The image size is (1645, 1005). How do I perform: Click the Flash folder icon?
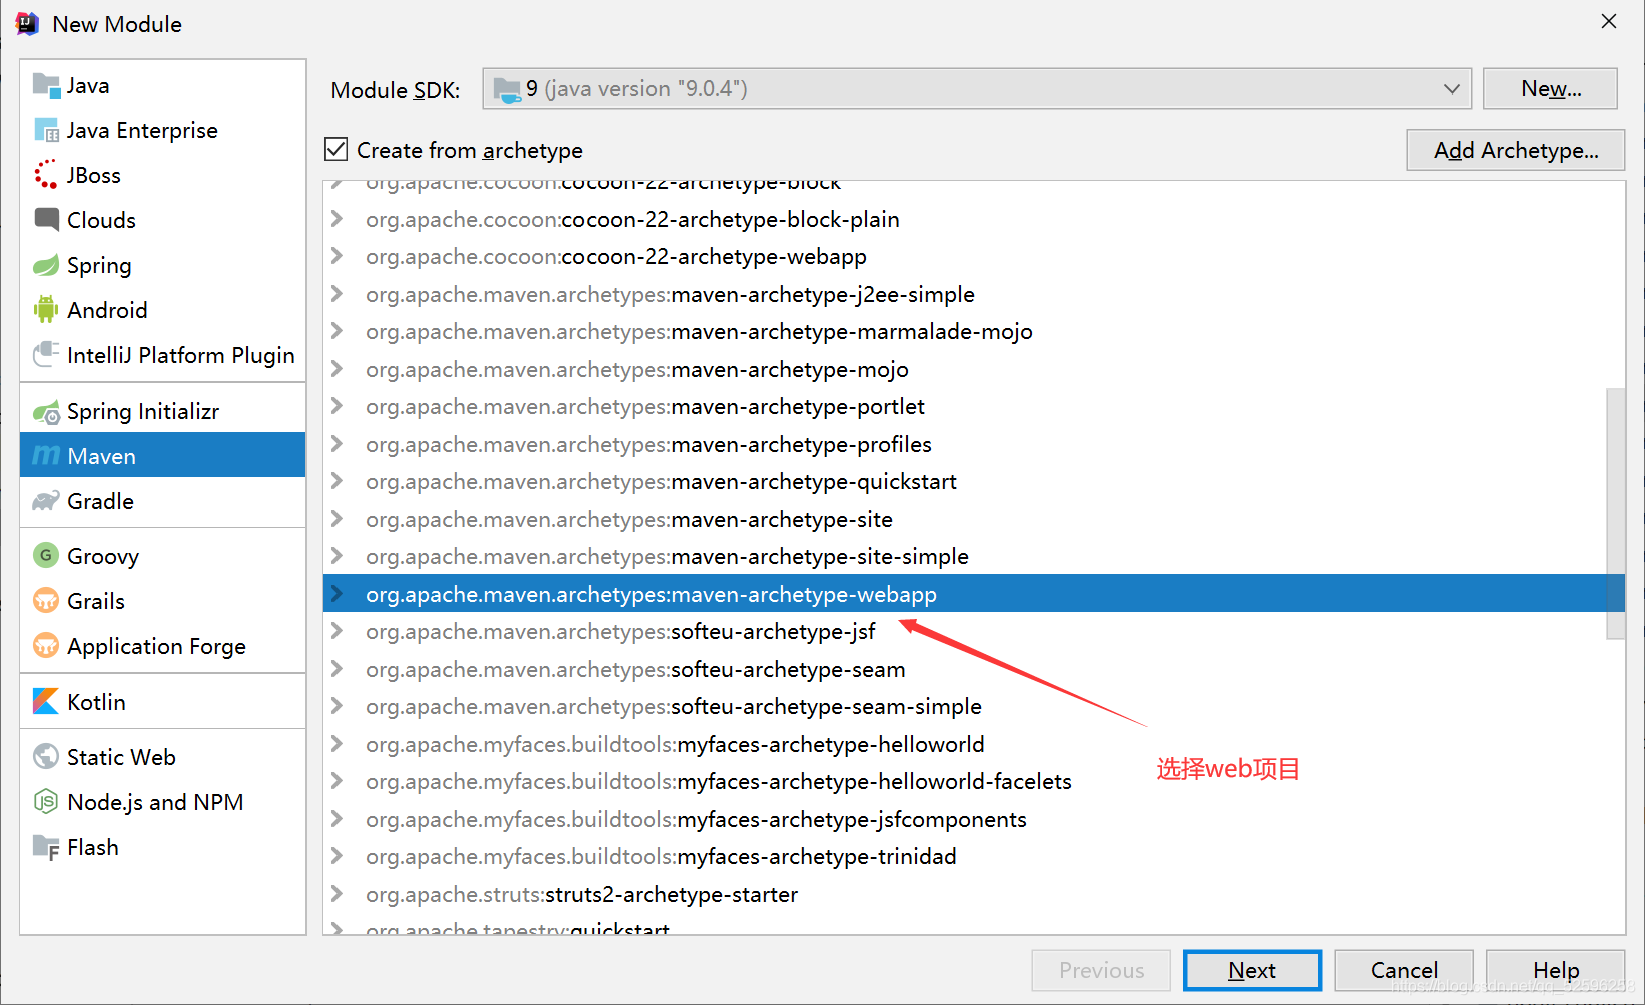tap(46, 847)
